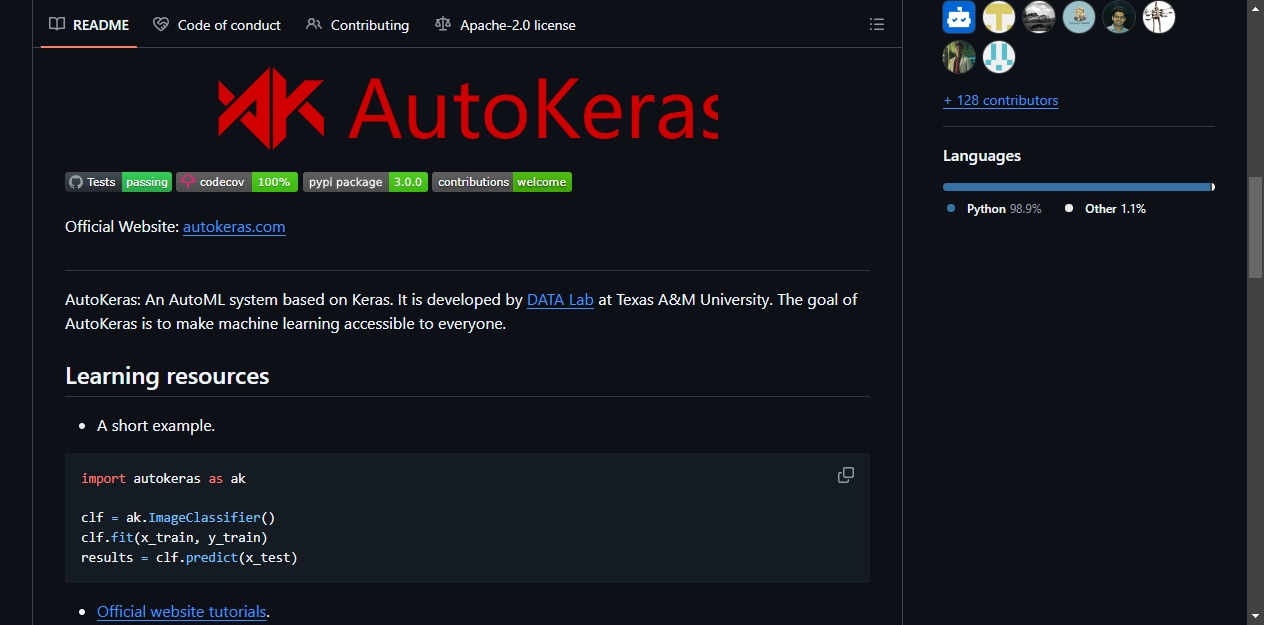Click the 'A short example.' text
The height and width of the screenshot is (625, 1264).
(156, 426)
